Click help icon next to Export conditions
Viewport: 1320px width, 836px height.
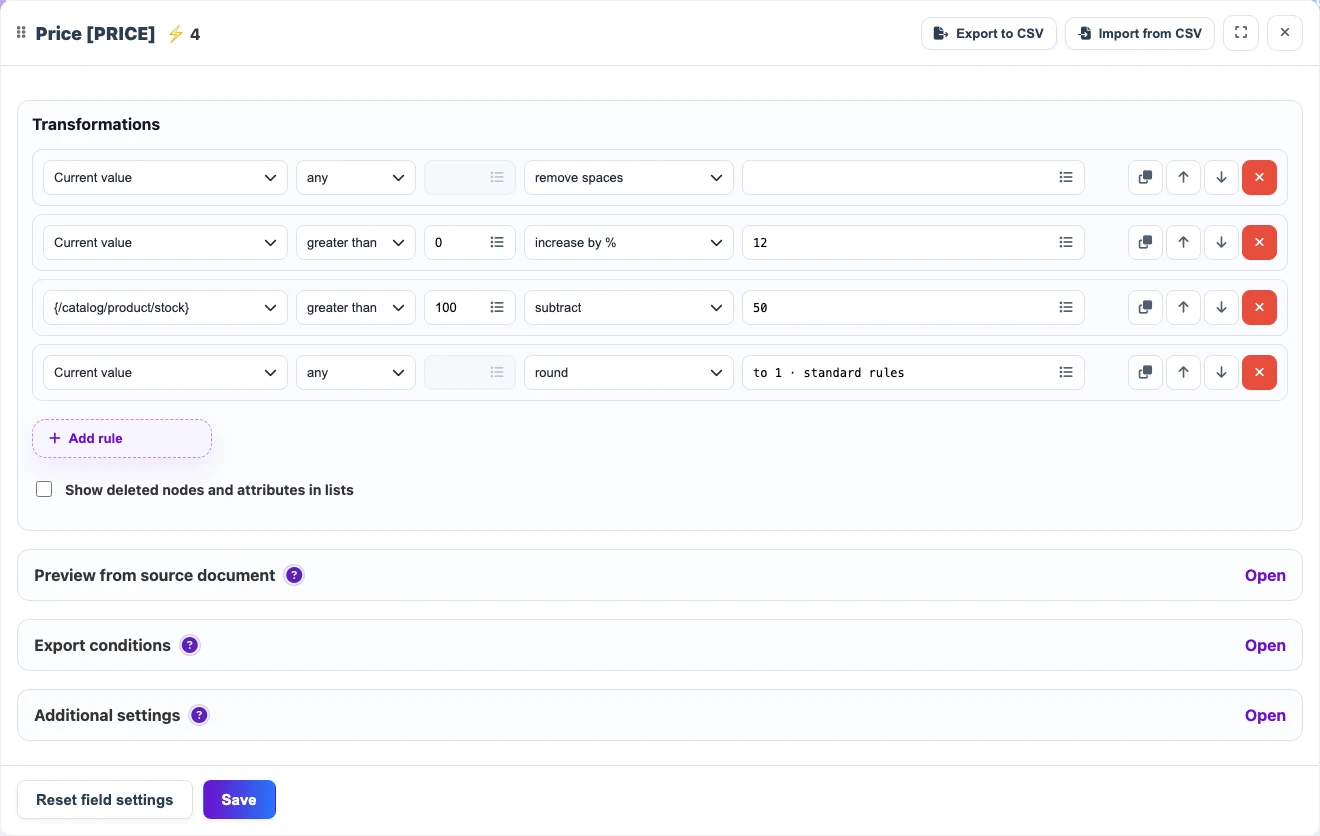coord(190,645)
